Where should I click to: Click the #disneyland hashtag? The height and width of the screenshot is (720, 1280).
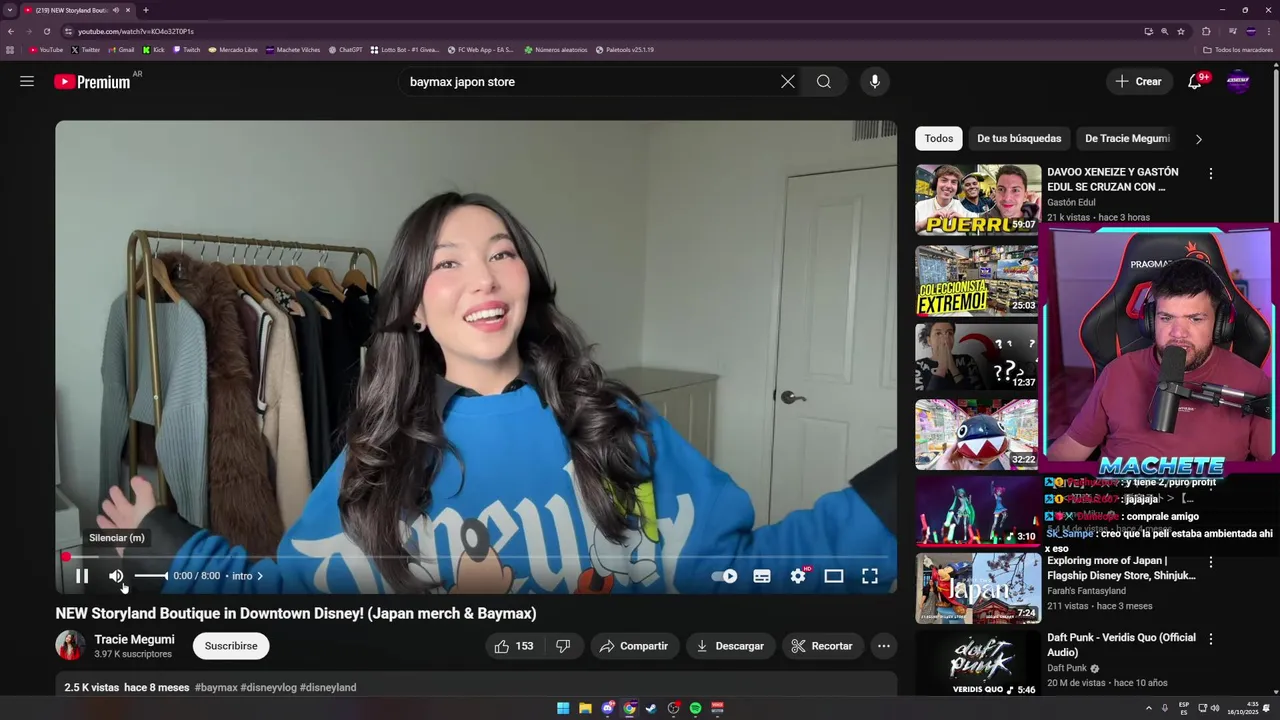pyautogui.click(x=328, y=688)
